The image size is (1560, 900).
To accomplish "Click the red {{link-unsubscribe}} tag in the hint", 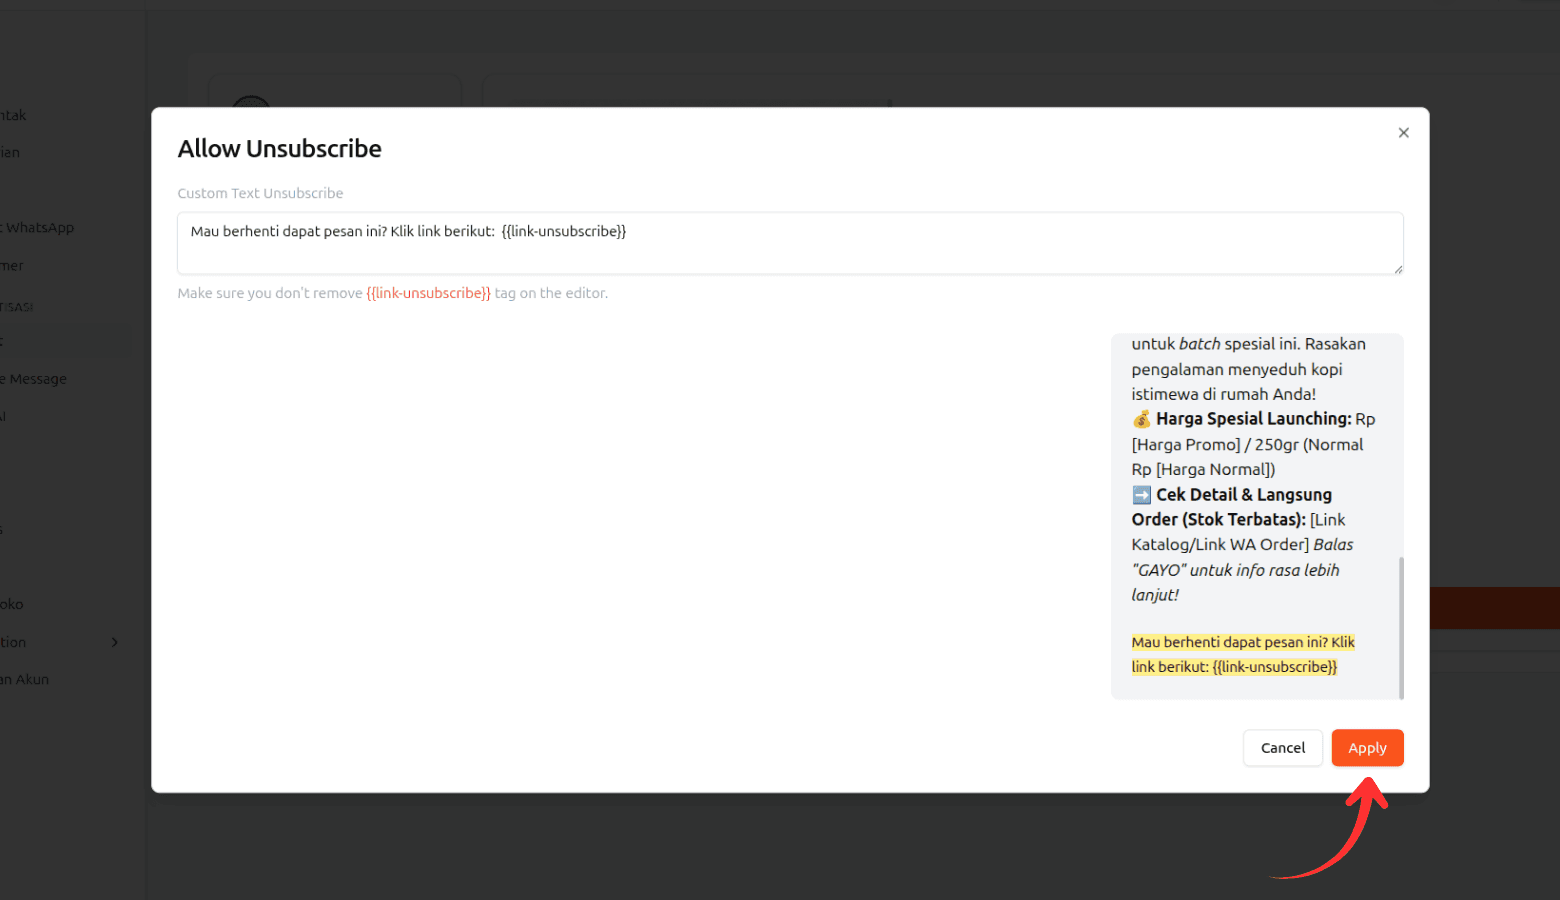I will [x=429, y=292].
